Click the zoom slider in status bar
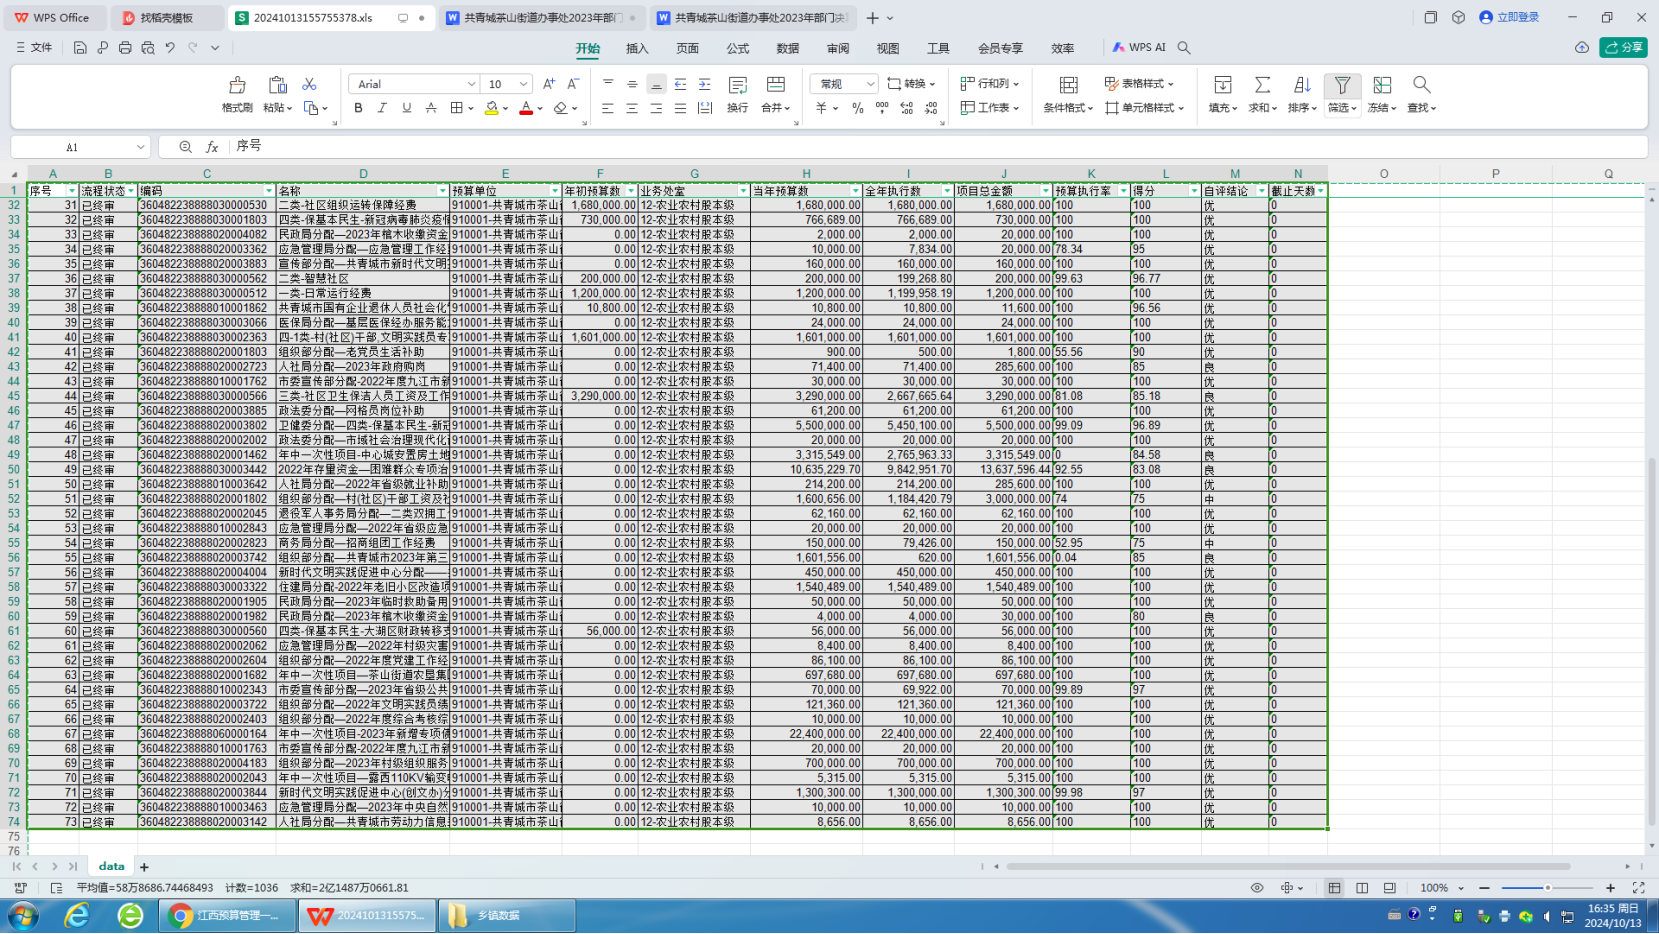Image resolution: width=1659 pixels, height=934 pixels. [x=1546, y=888]
